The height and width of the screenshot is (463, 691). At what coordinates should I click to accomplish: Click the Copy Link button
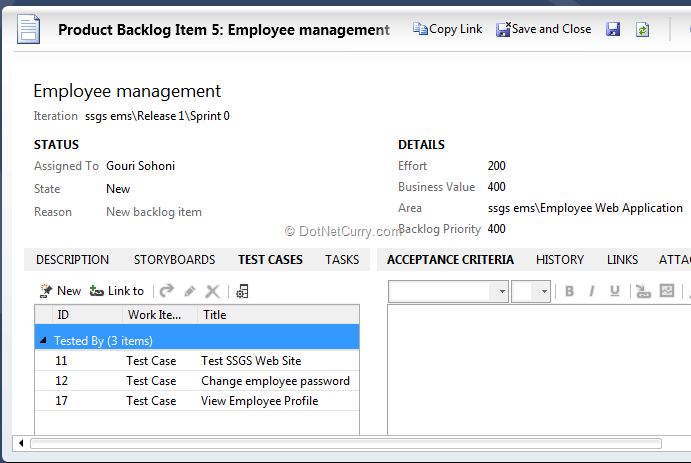(448, 29)
